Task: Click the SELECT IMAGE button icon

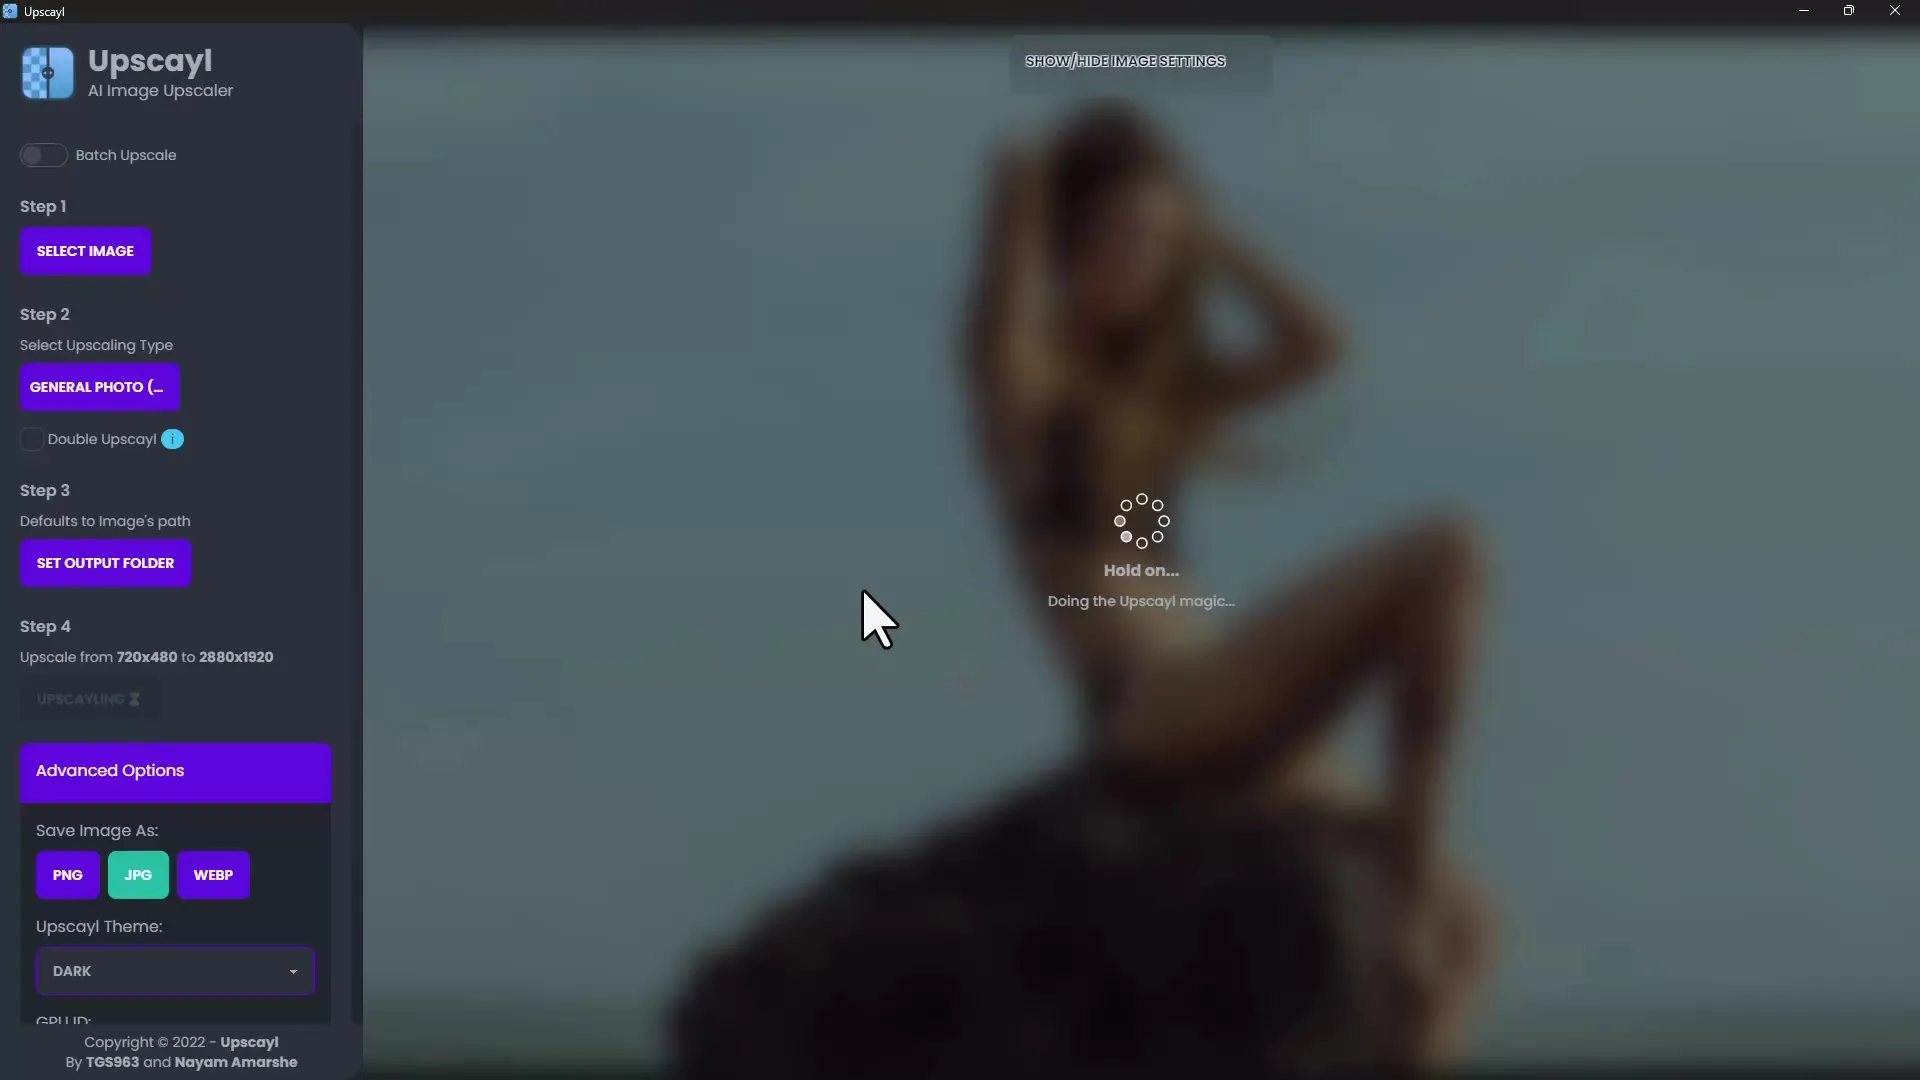Action: pyautogui.click(x=84, y=251)
